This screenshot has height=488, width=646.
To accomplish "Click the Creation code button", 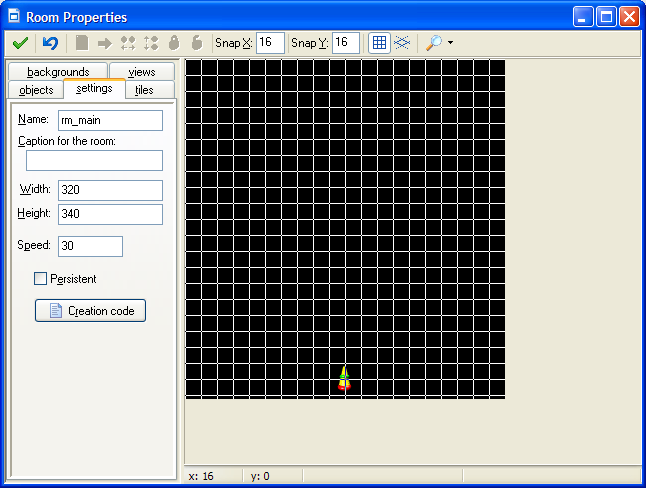I will [91, 311].
